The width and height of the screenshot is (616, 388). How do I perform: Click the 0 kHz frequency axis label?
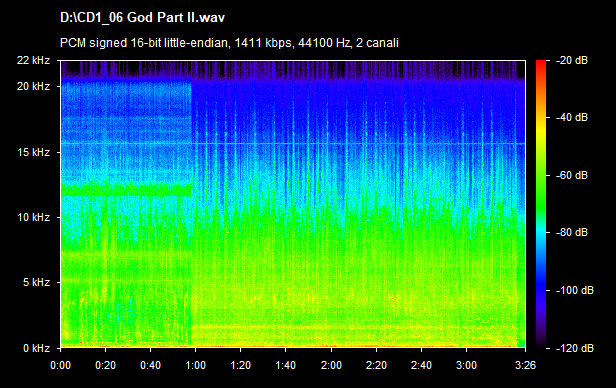click(36, 348)
